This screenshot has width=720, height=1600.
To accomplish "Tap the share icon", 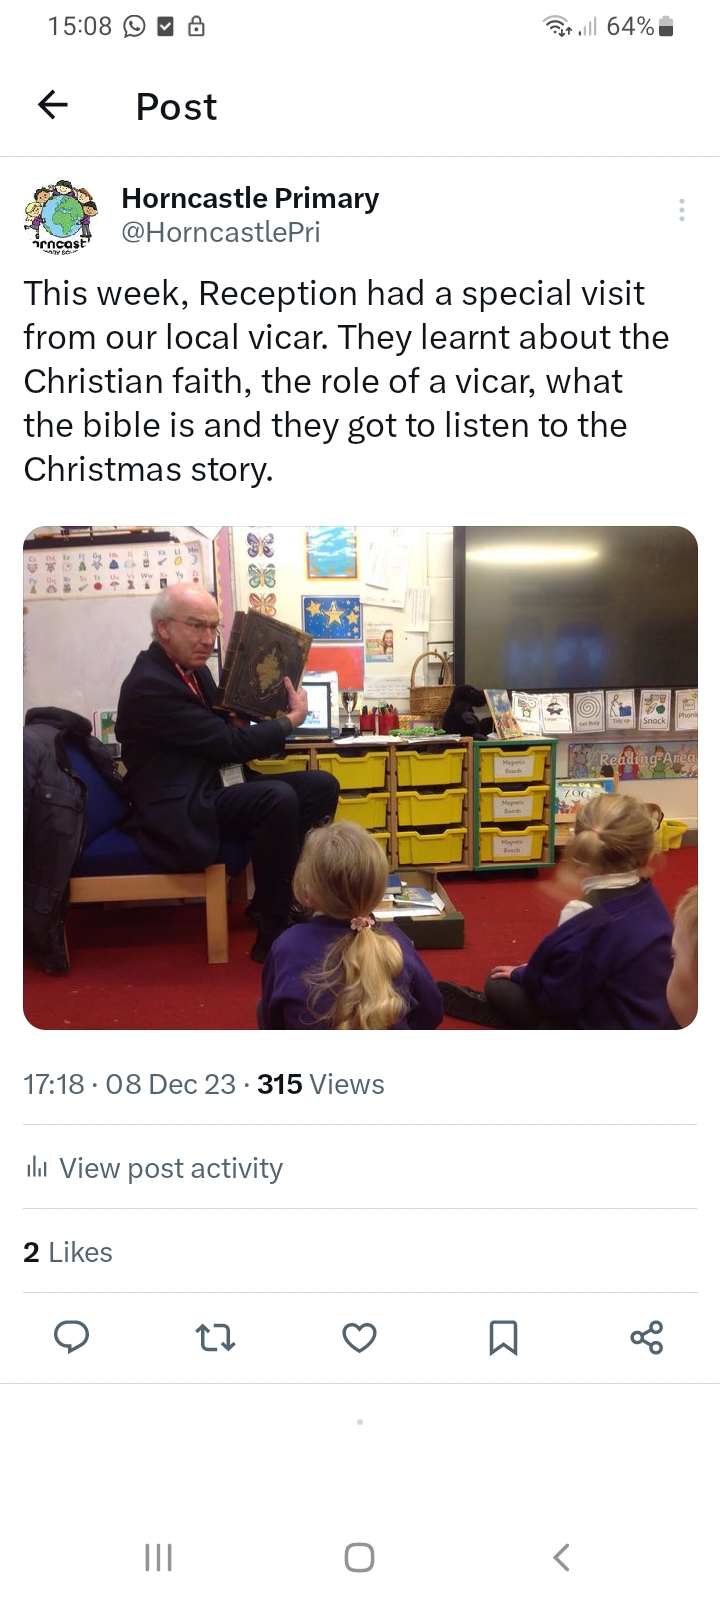I will pyautogui.click(x=647, y=1337).
